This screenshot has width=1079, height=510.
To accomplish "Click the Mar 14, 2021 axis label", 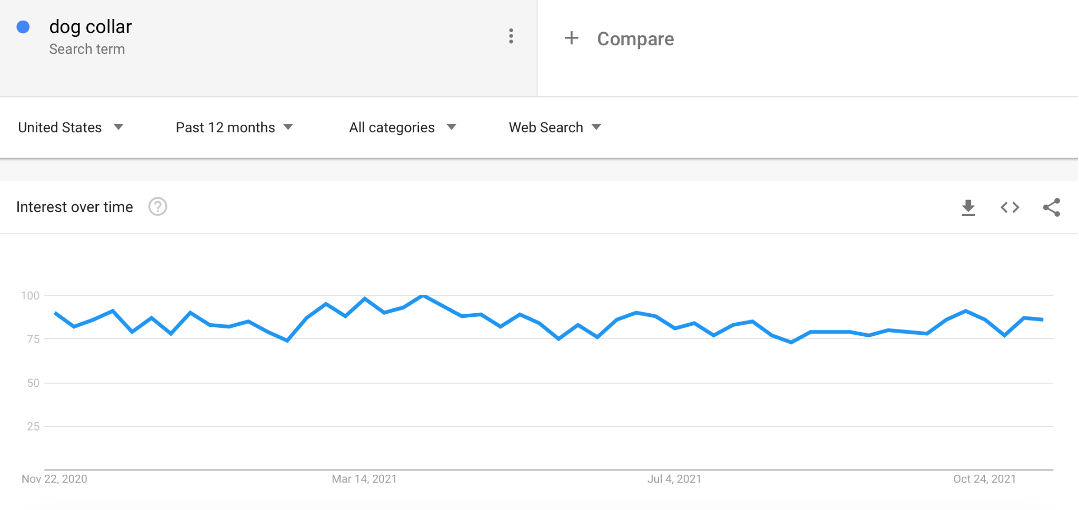I will click(x=364, y=479).
